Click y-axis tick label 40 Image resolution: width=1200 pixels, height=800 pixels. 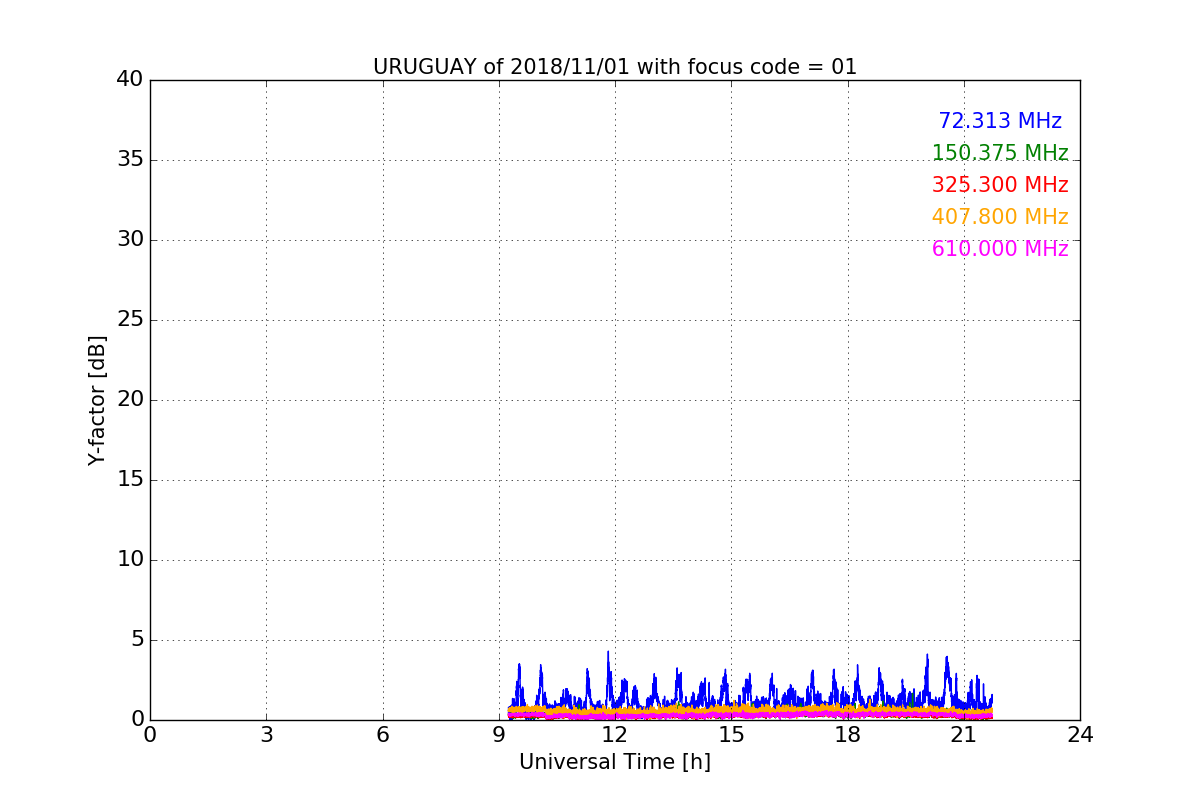point(130,79)
